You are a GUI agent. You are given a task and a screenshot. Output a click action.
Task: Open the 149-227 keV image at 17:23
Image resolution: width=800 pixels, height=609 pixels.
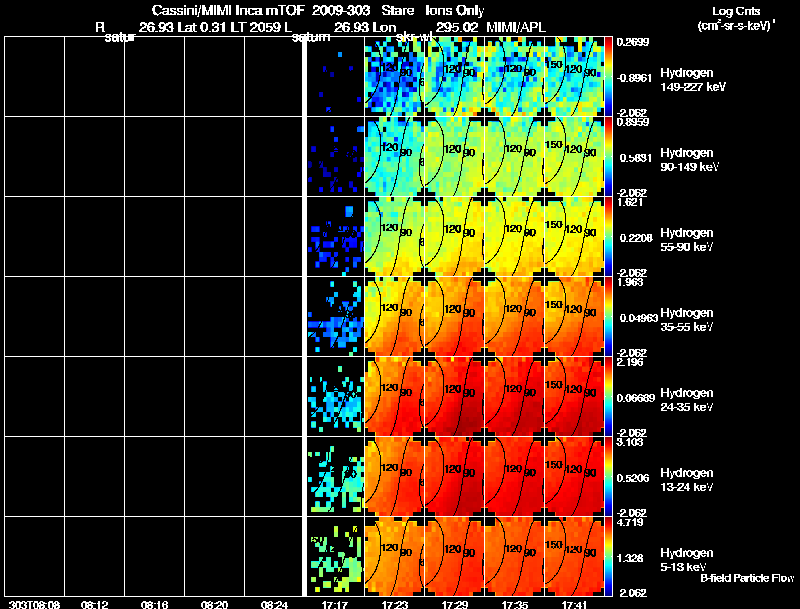[394, 77]
